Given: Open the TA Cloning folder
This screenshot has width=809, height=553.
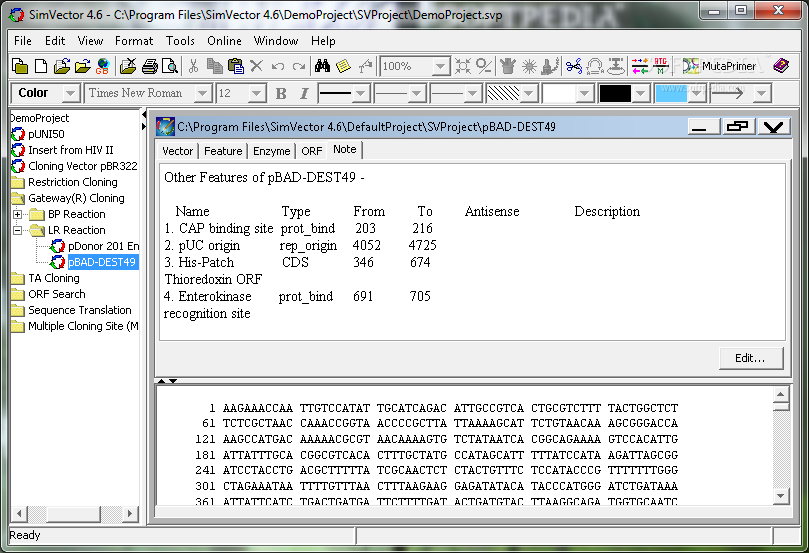Looking at the screenshot, I should pos(54,278).
